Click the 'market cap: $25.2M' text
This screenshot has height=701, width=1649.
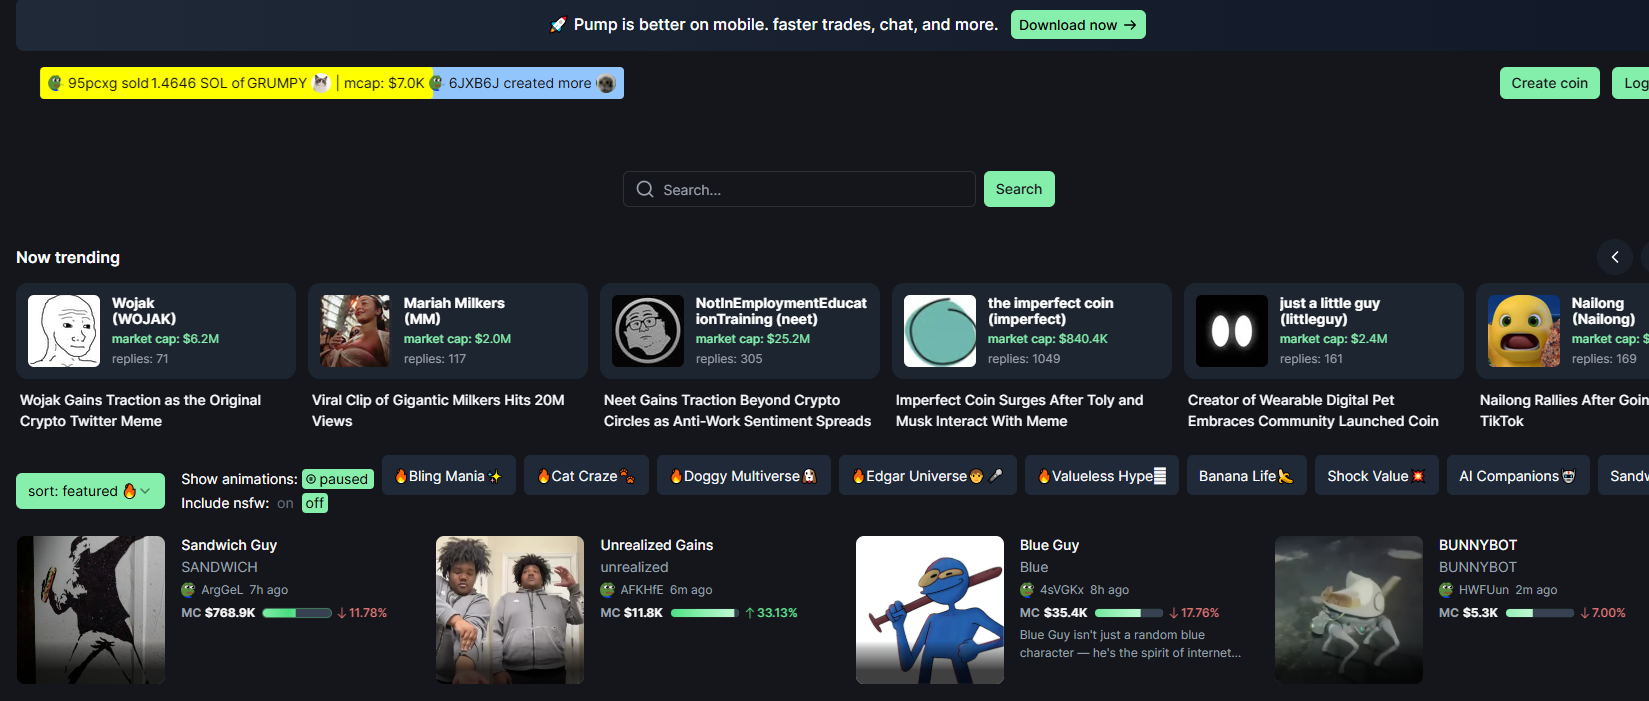(x=753, y=339)
